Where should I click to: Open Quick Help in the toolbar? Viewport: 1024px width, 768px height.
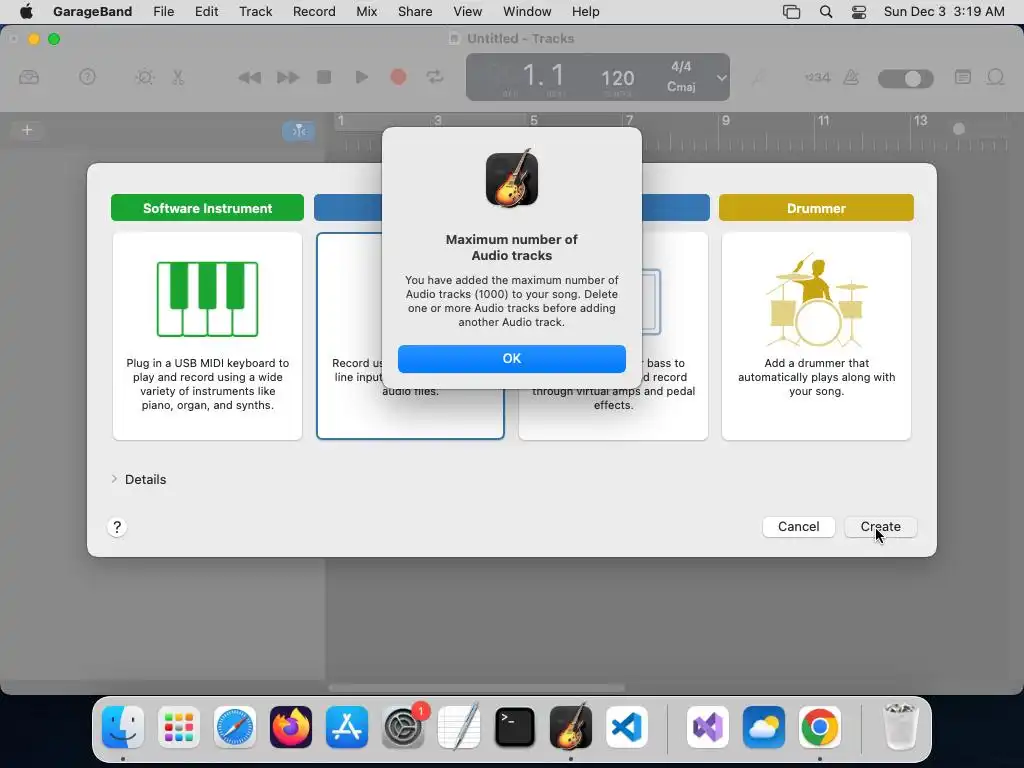pos(87,77)
